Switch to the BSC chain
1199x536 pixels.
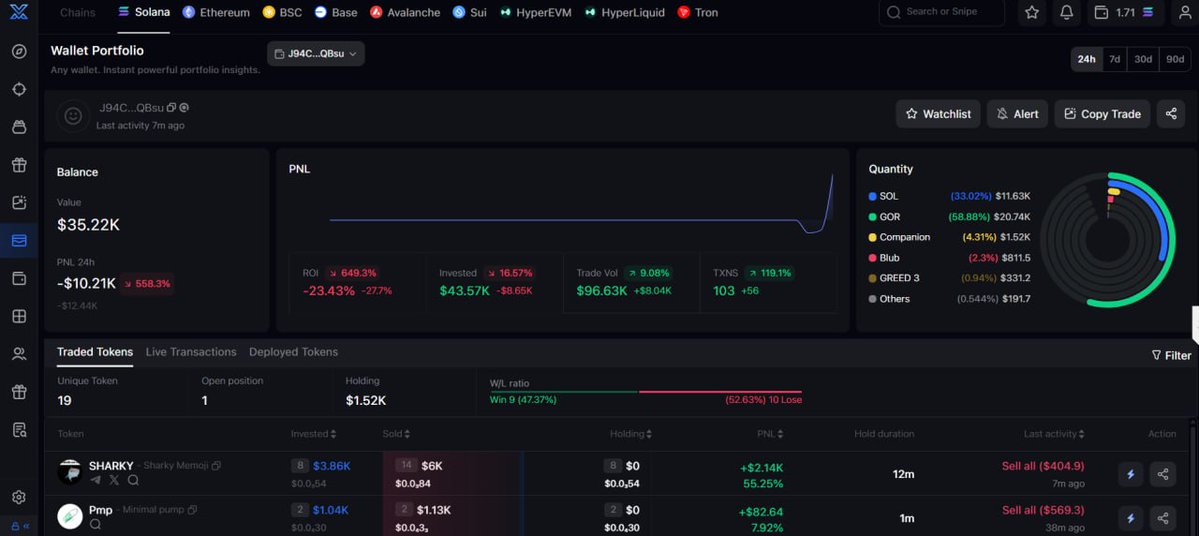pos(282,13)
